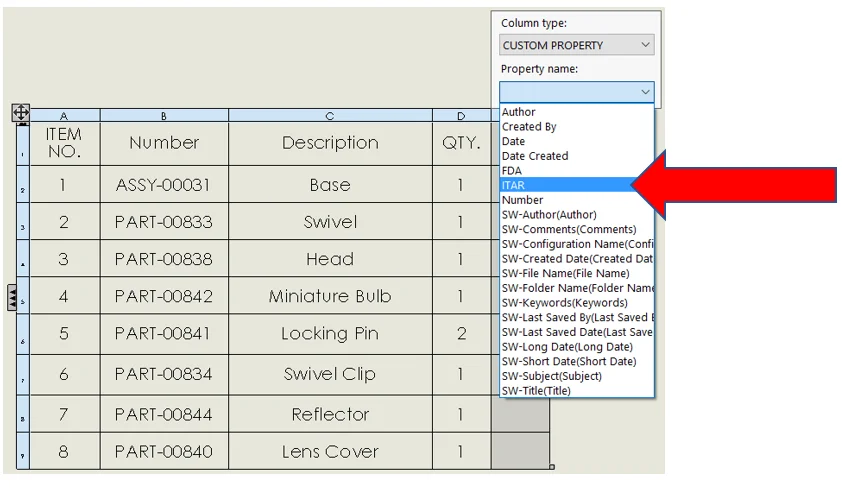Select ITAR from the property list
The height and width of the screenshot is (488, 859).
[x=512, y=185]
